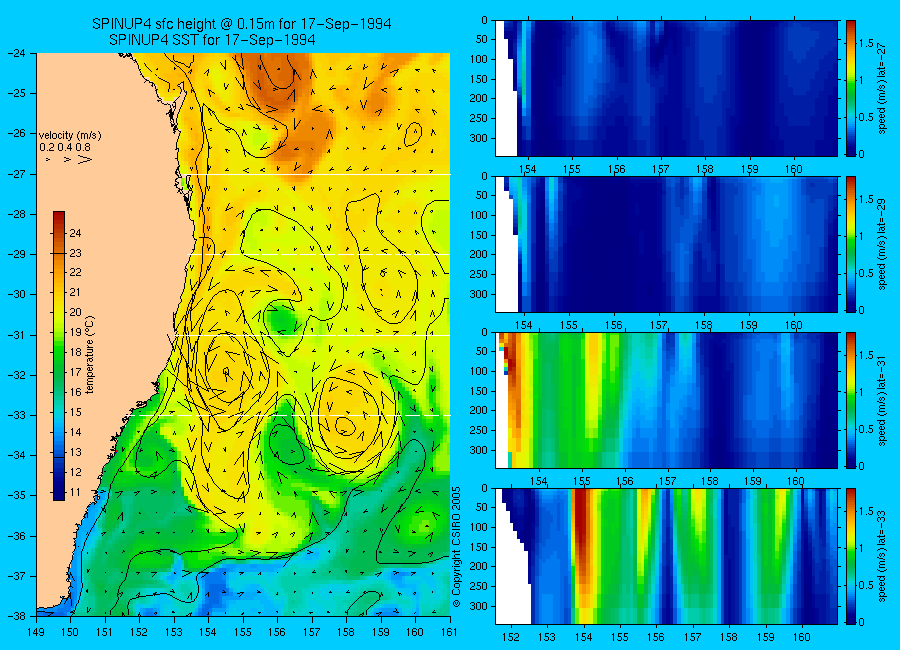Click the '150' depth label on the lat=-29 panel
Viewport: 900px width, 650px height.
click(479, 235)
